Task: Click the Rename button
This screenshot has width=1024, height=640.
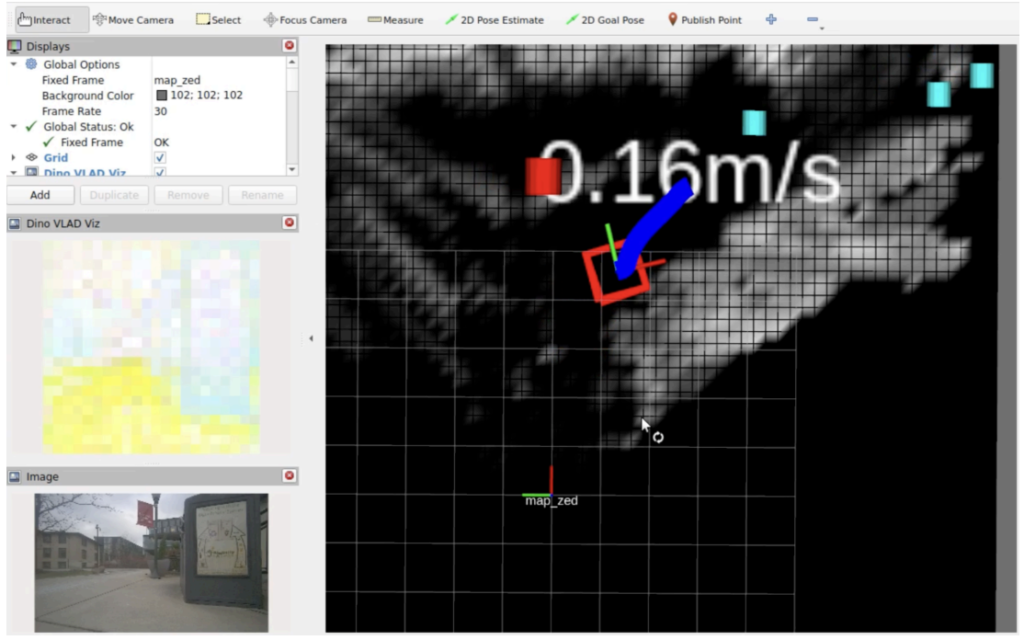Action: coord(262,195)
